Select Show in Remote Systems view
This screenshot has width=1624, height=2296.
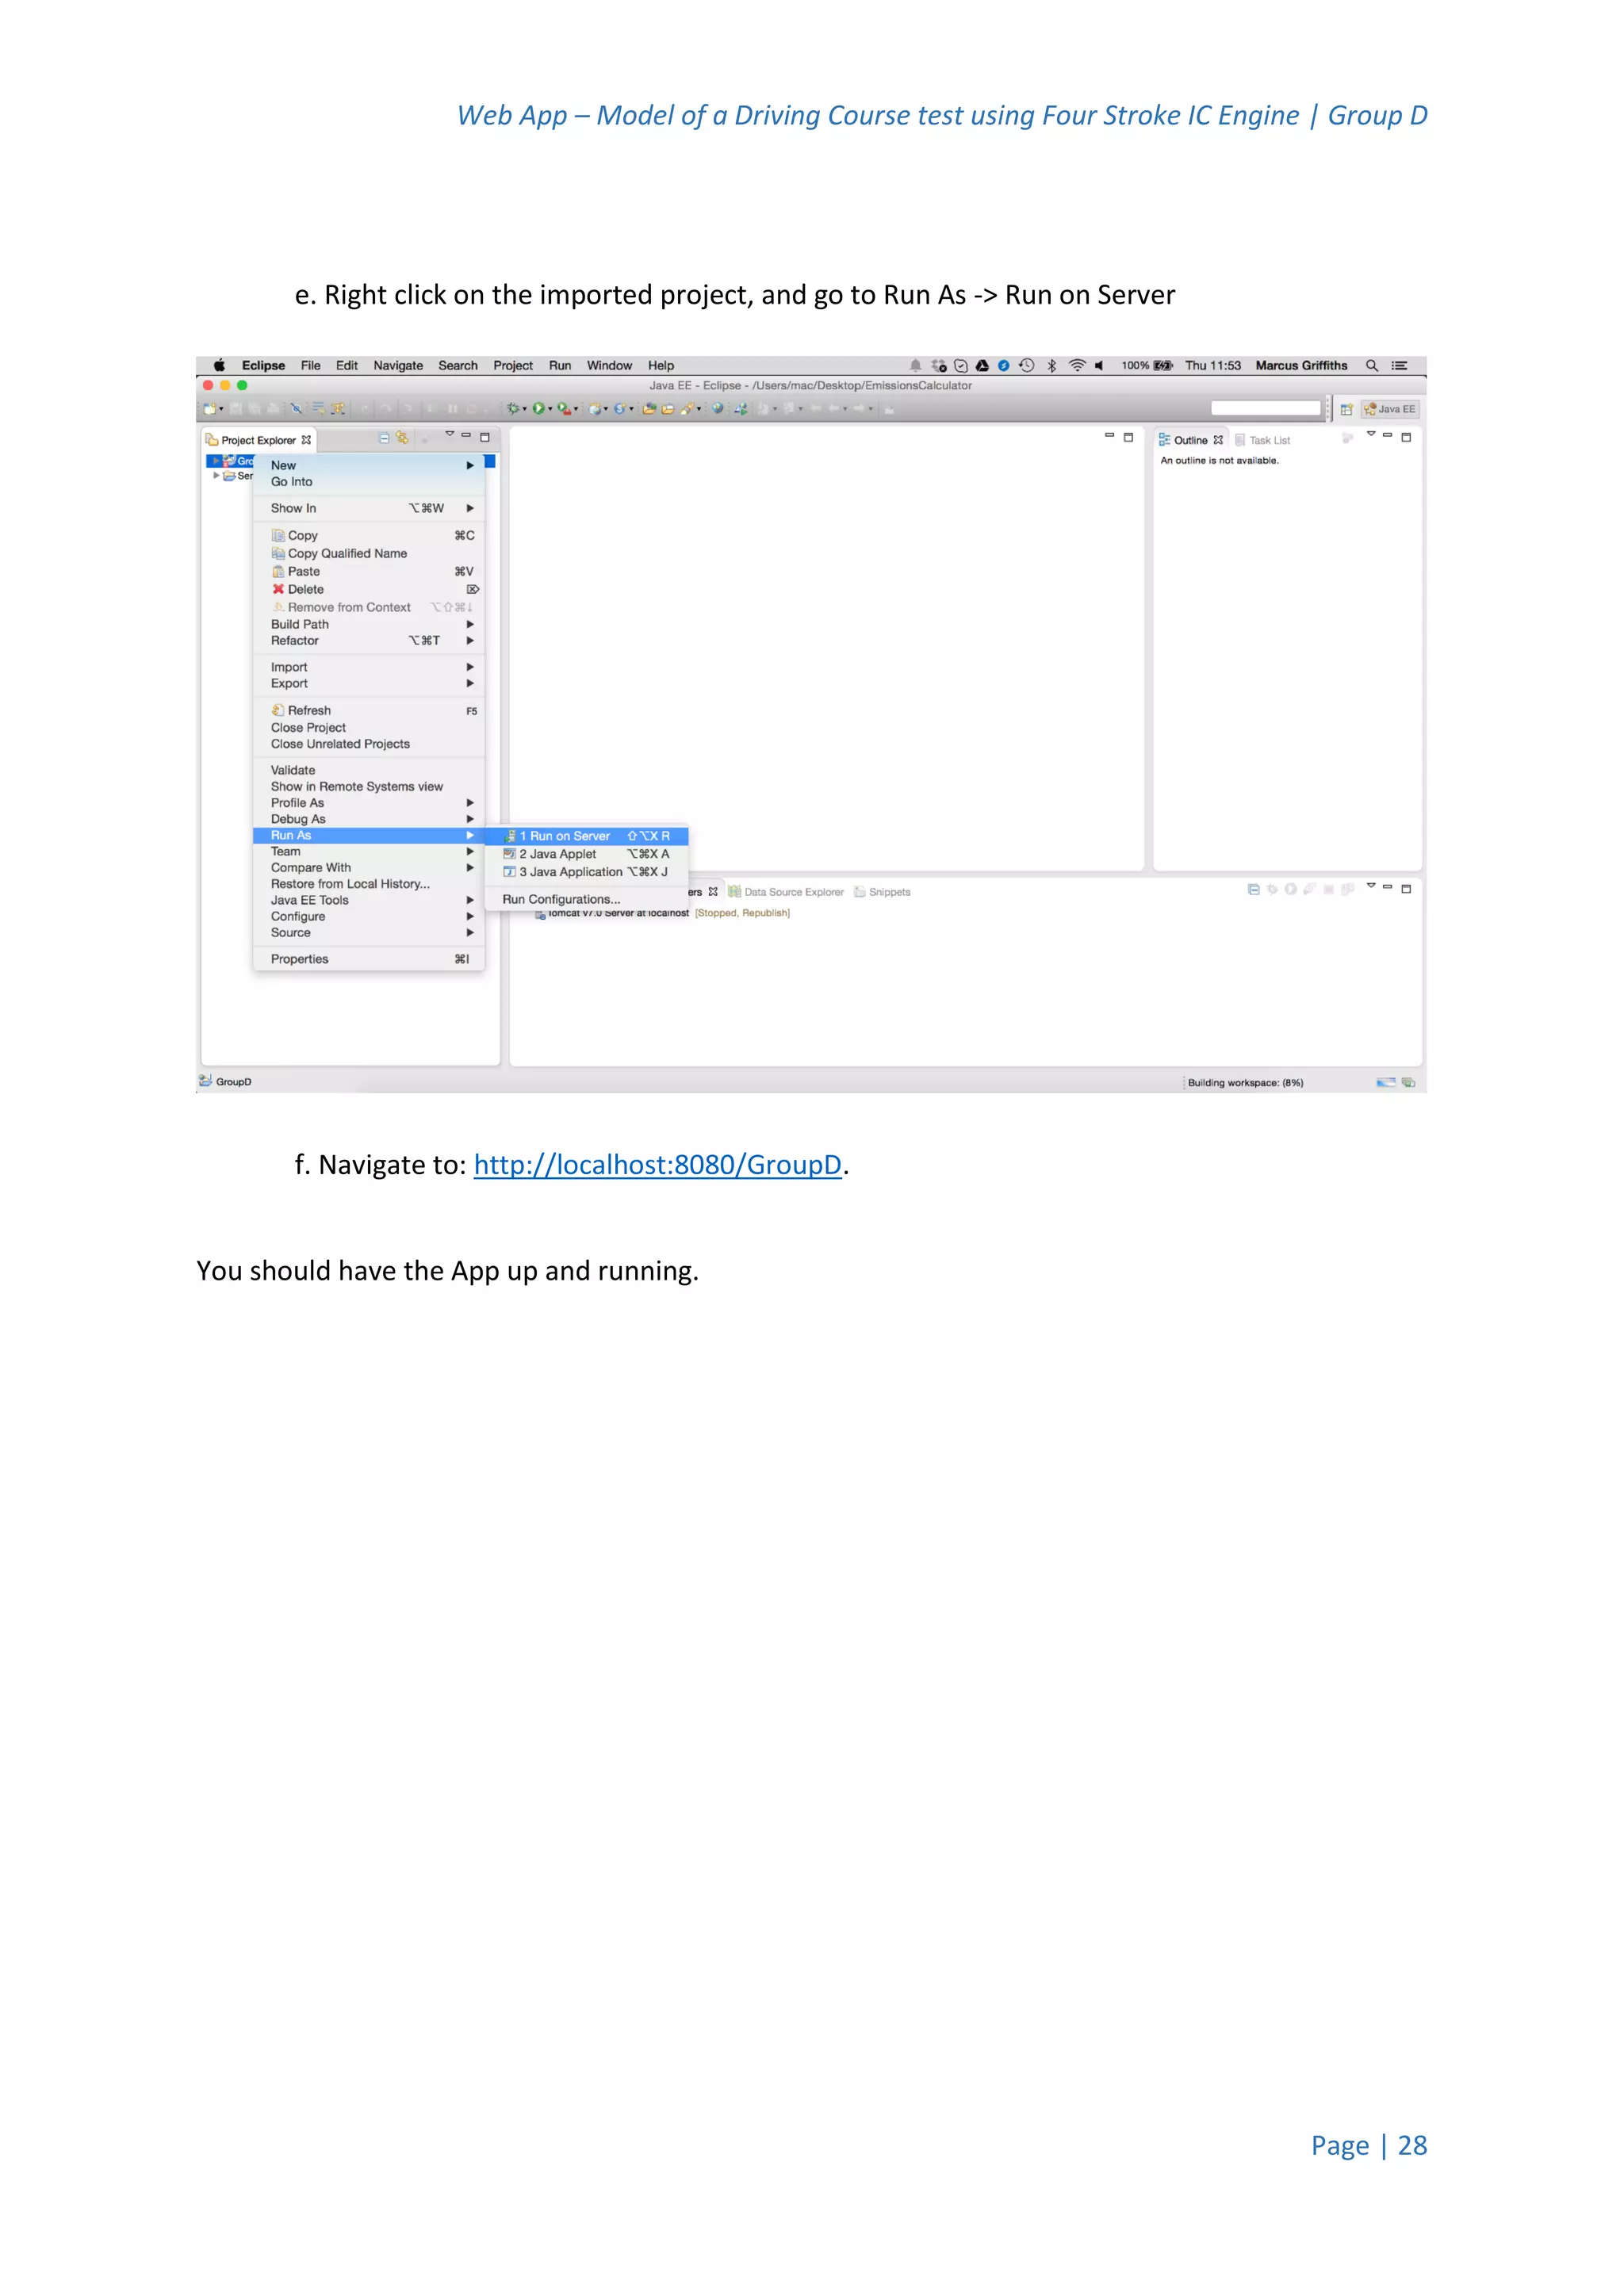(x=369, y=787)
